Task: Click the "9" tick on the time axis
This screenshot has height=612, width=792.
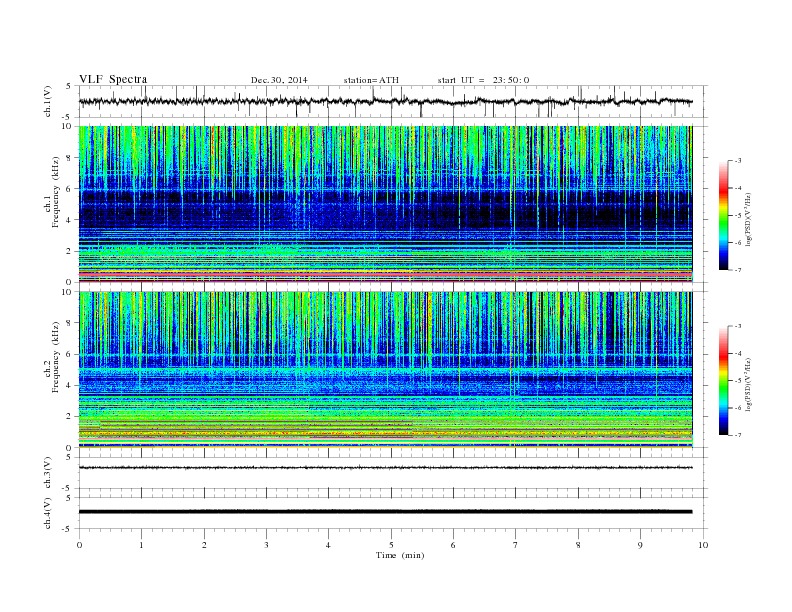Action: [x=640, y=545]
